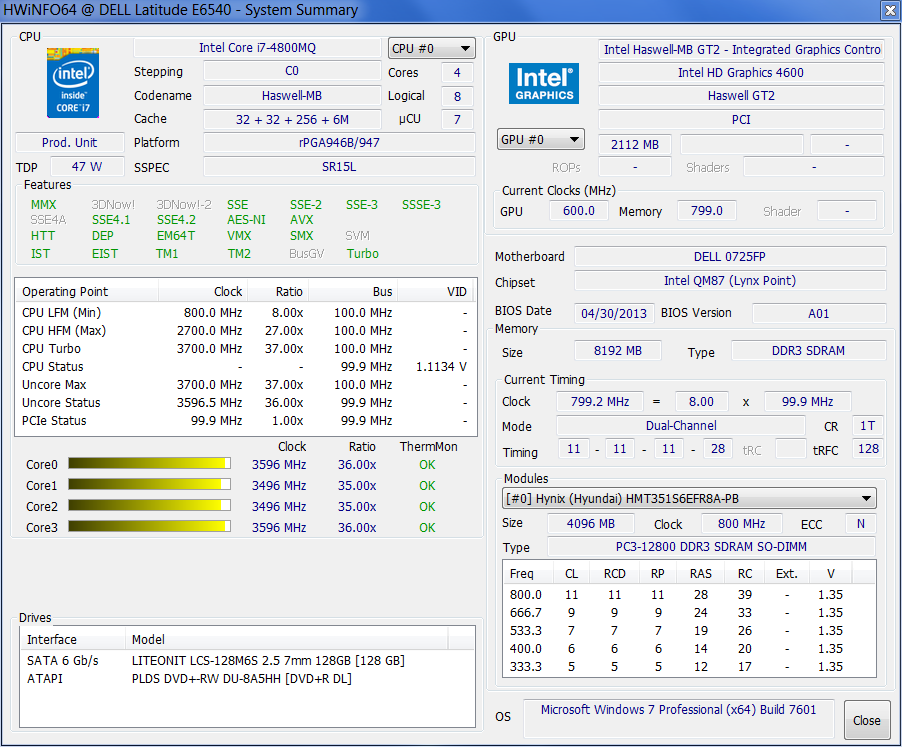Screen dimensions: 902x747
Task: Click the window title bar text
Action: tap(181, 10)
